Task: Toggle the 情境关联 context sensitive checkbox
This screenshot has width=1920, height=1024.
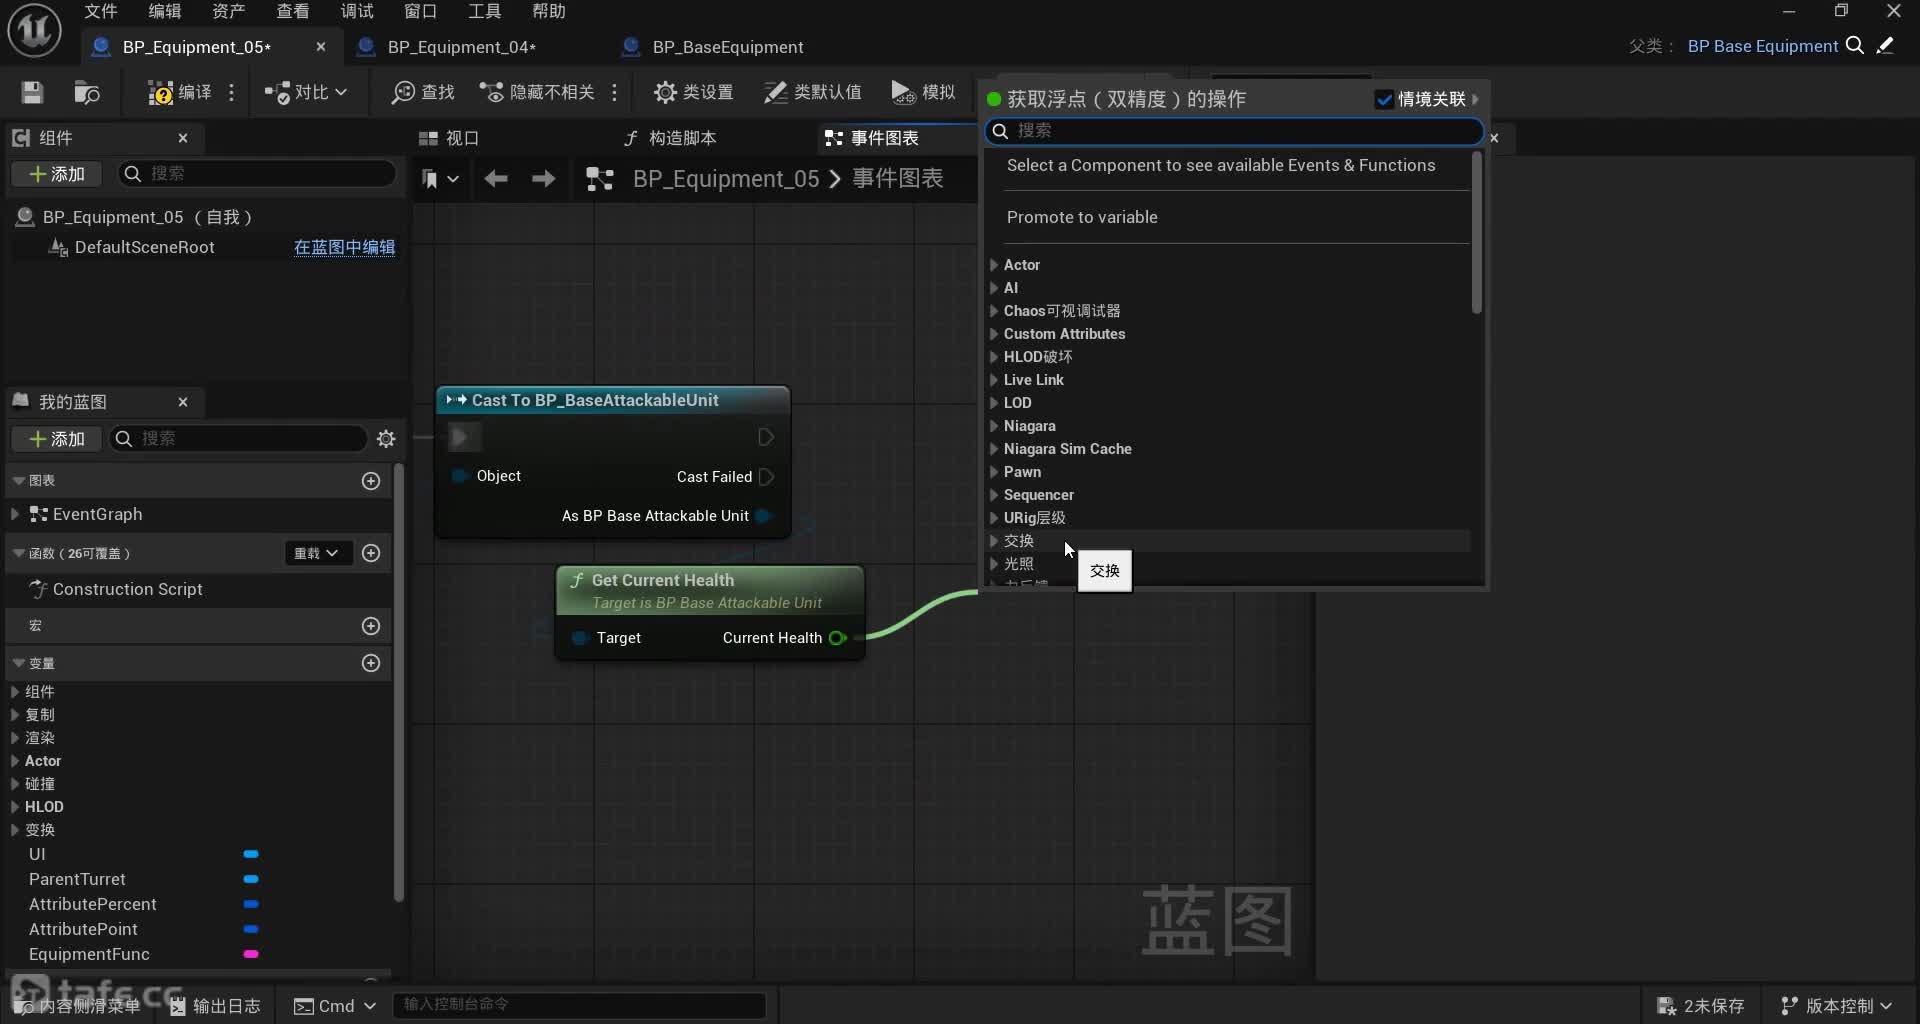Action: (x=1384, y=99)
